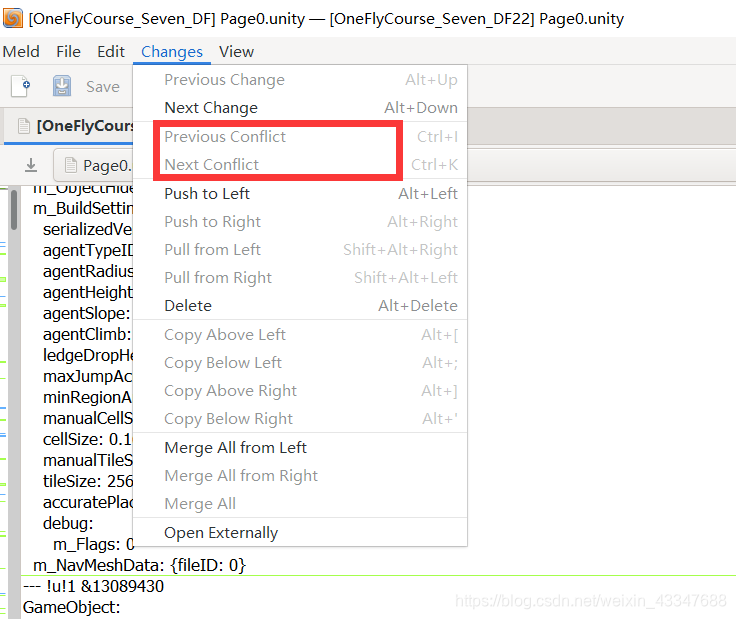Choose Next Change from Changes menu
The height and width of the screenshot is (619, 736).
[300, 108]
